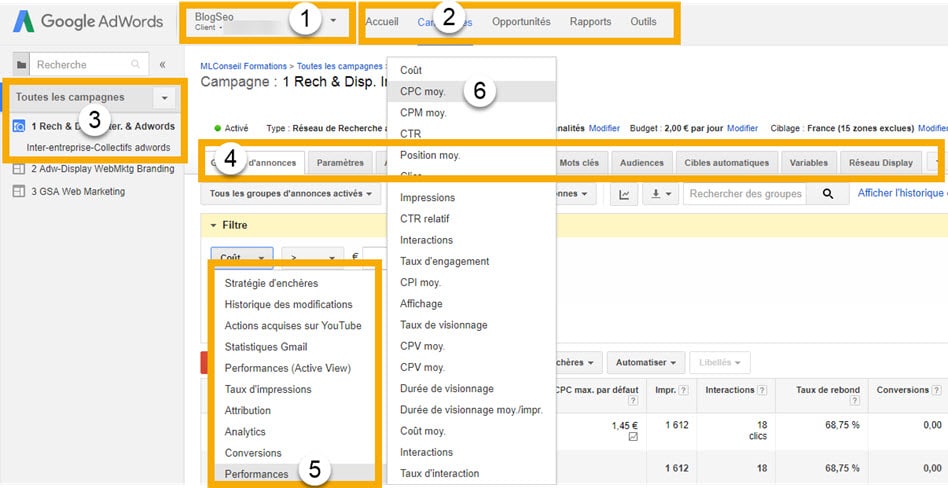The image size is (948, 488).
Task: Choose CPC moy. in the metrics list
Action: [471, 92]
